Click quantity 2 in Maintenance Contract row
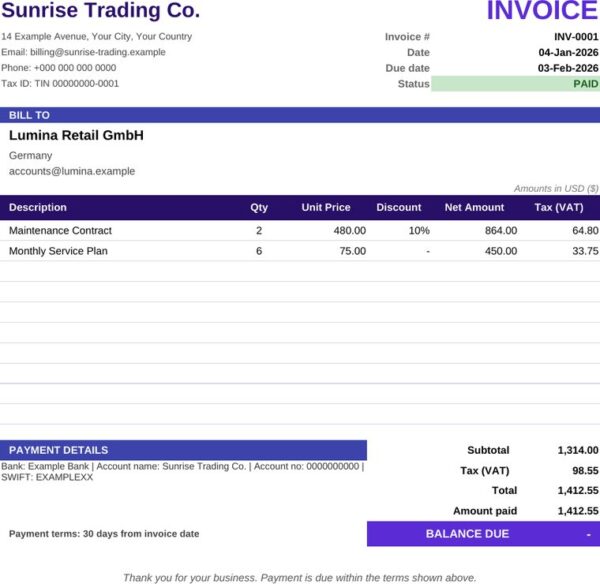 pyautogui.click(x=259, y=230)
